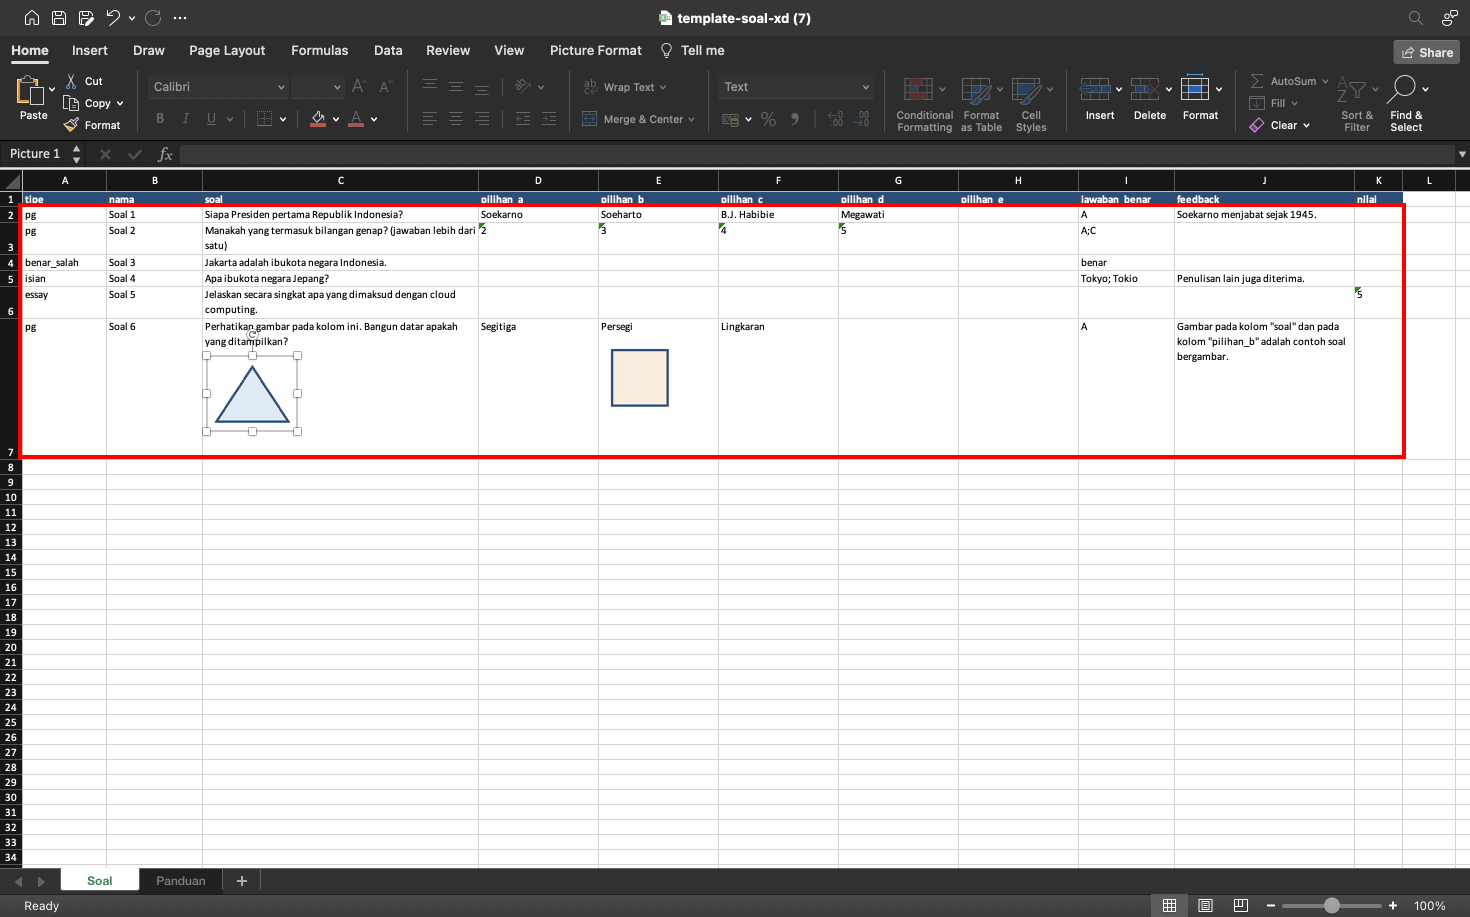
Task: Select the beige square picture in column E
Action: click(640, 378)
